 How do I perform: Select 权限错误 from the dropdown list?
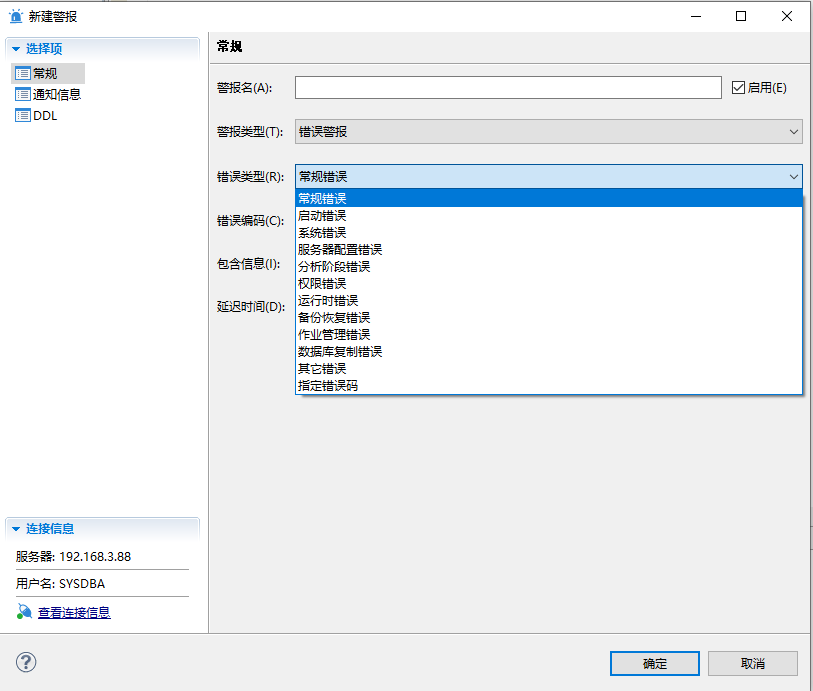click(x=549, y=284)
